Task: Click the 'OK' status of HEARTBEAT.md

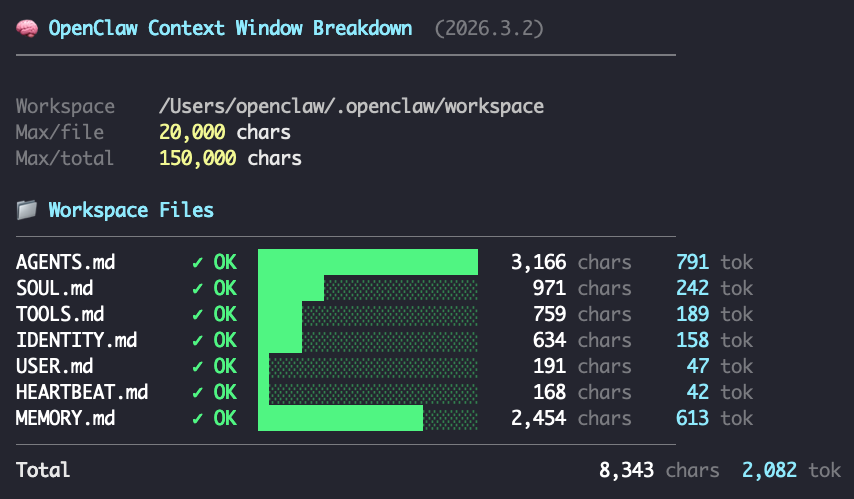Action: (225, 392)
